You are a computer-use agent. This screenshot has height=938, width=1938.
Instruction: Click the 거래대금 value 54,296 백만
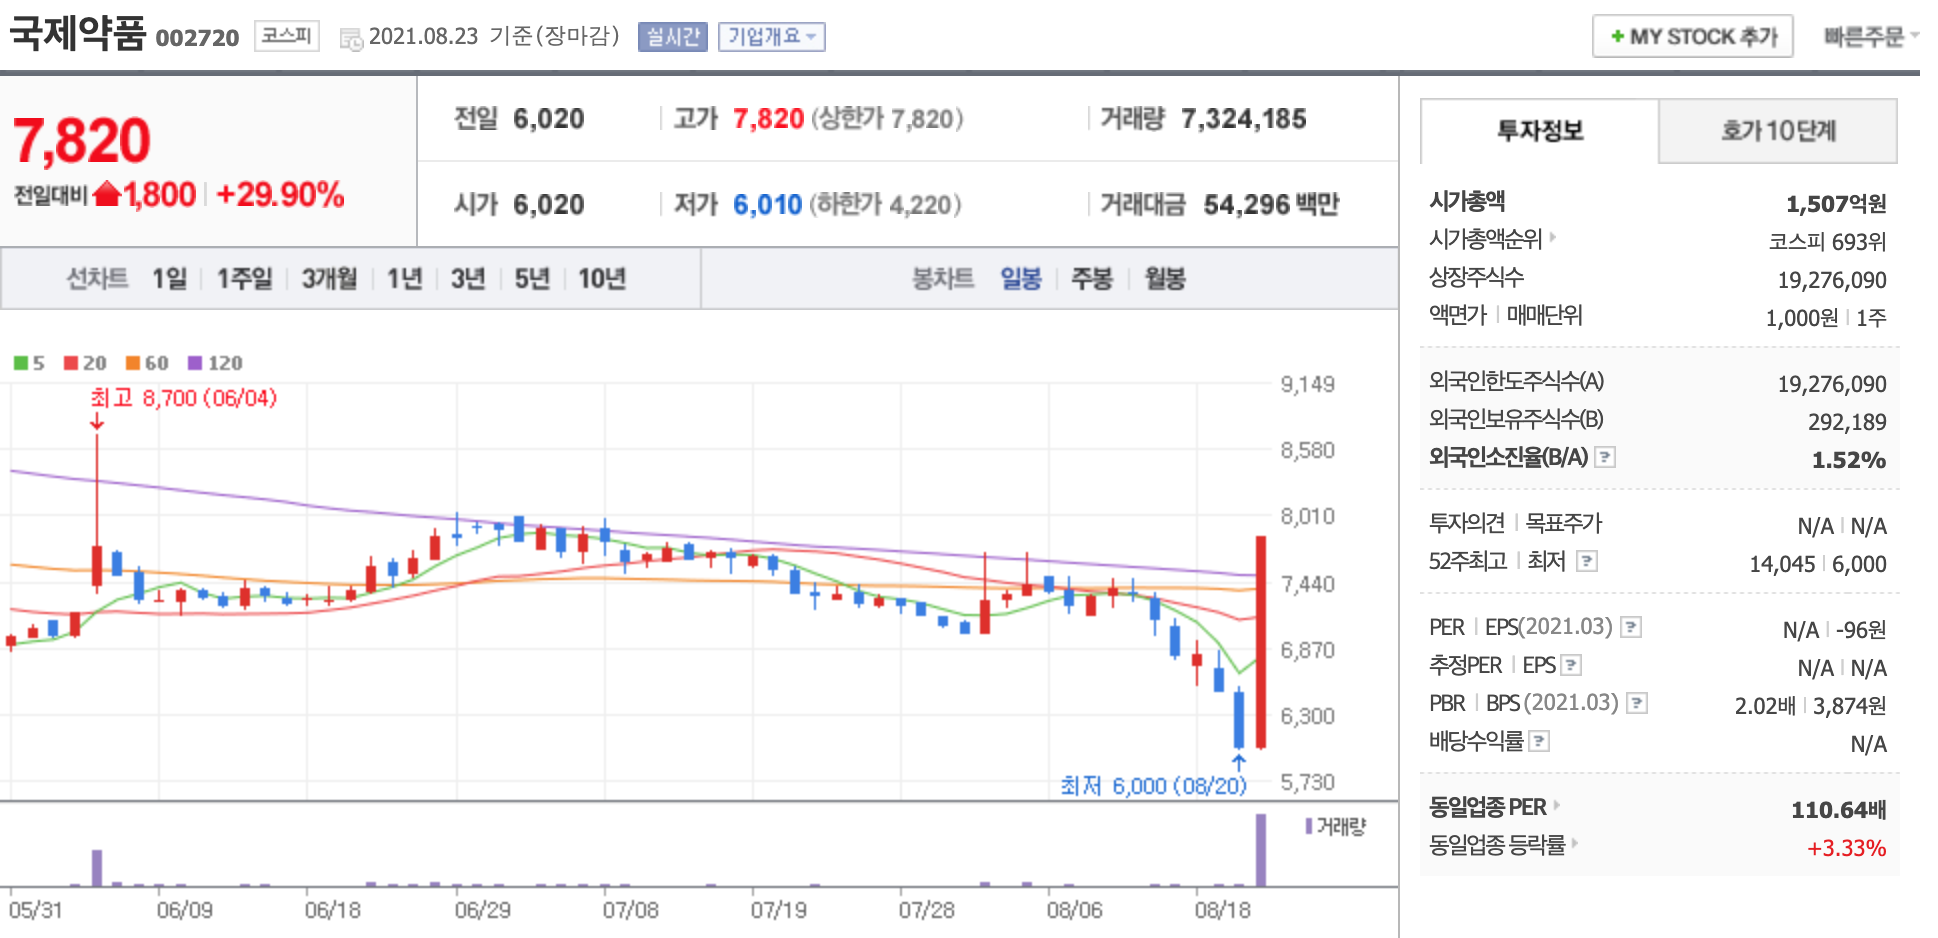(x=1271, y=205)
